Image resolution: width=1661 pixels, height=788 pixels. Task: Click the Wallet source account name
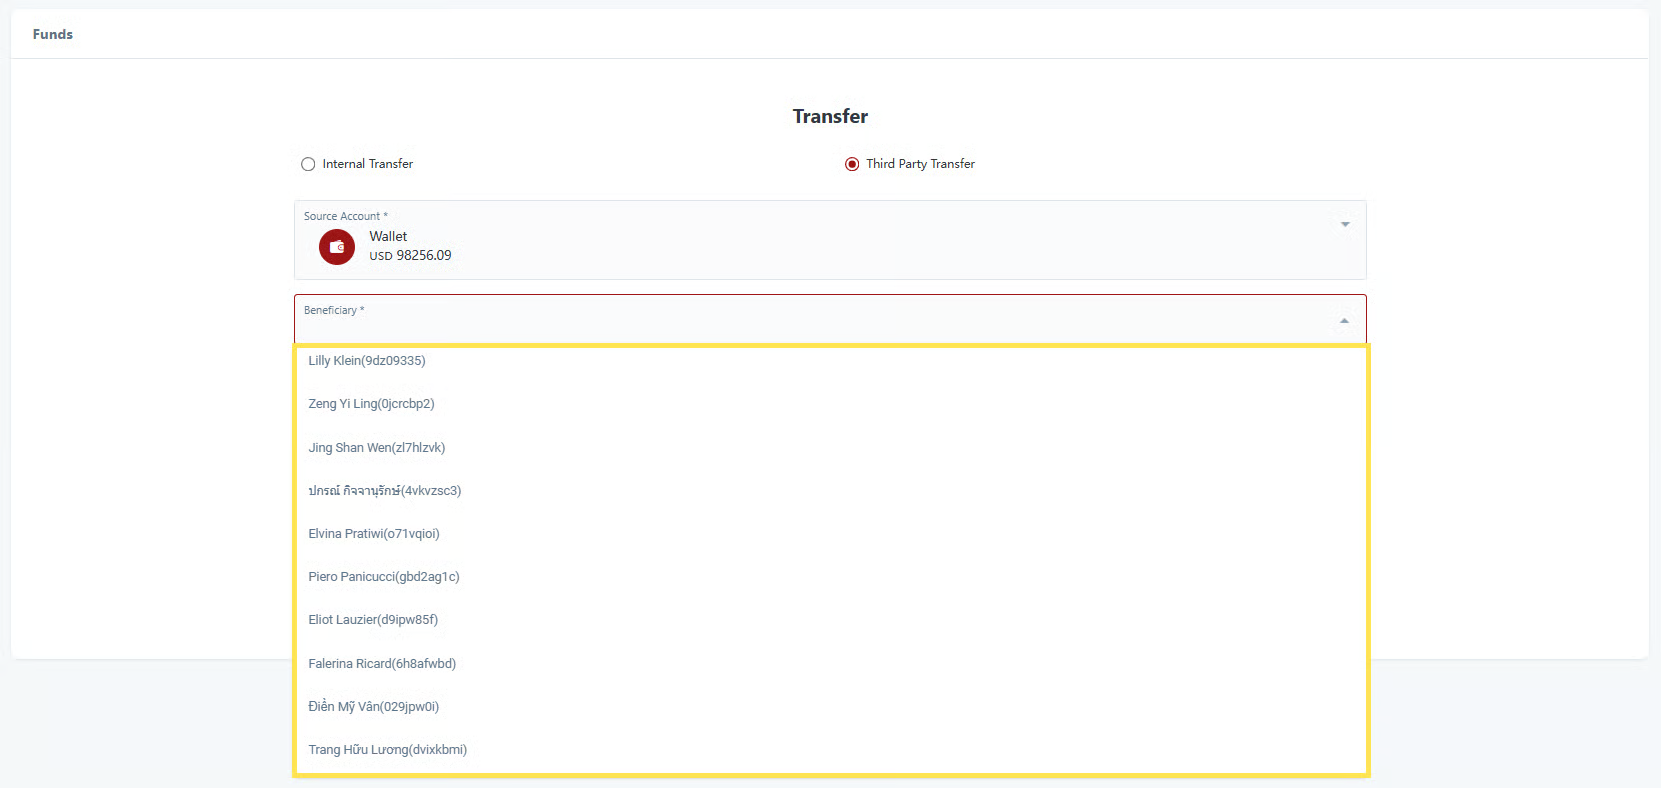click(388, 237)
